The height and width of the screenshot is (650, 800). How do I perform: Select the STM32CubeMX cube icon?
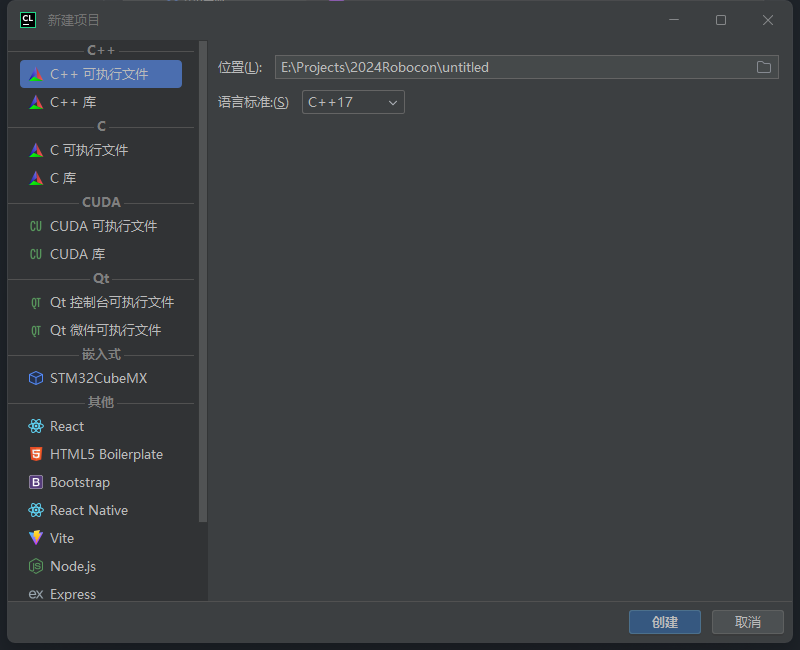(x=36, y=378)
